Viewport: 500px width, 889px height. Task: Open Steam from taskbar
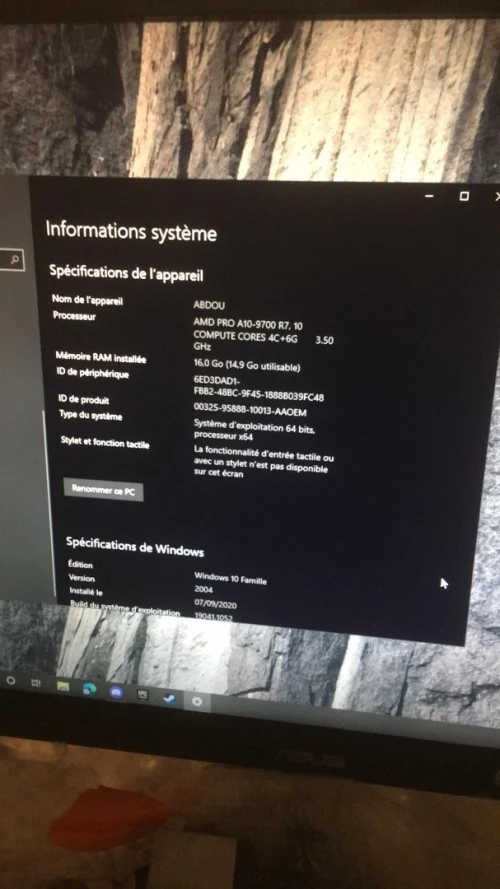(x=169, y=698)
